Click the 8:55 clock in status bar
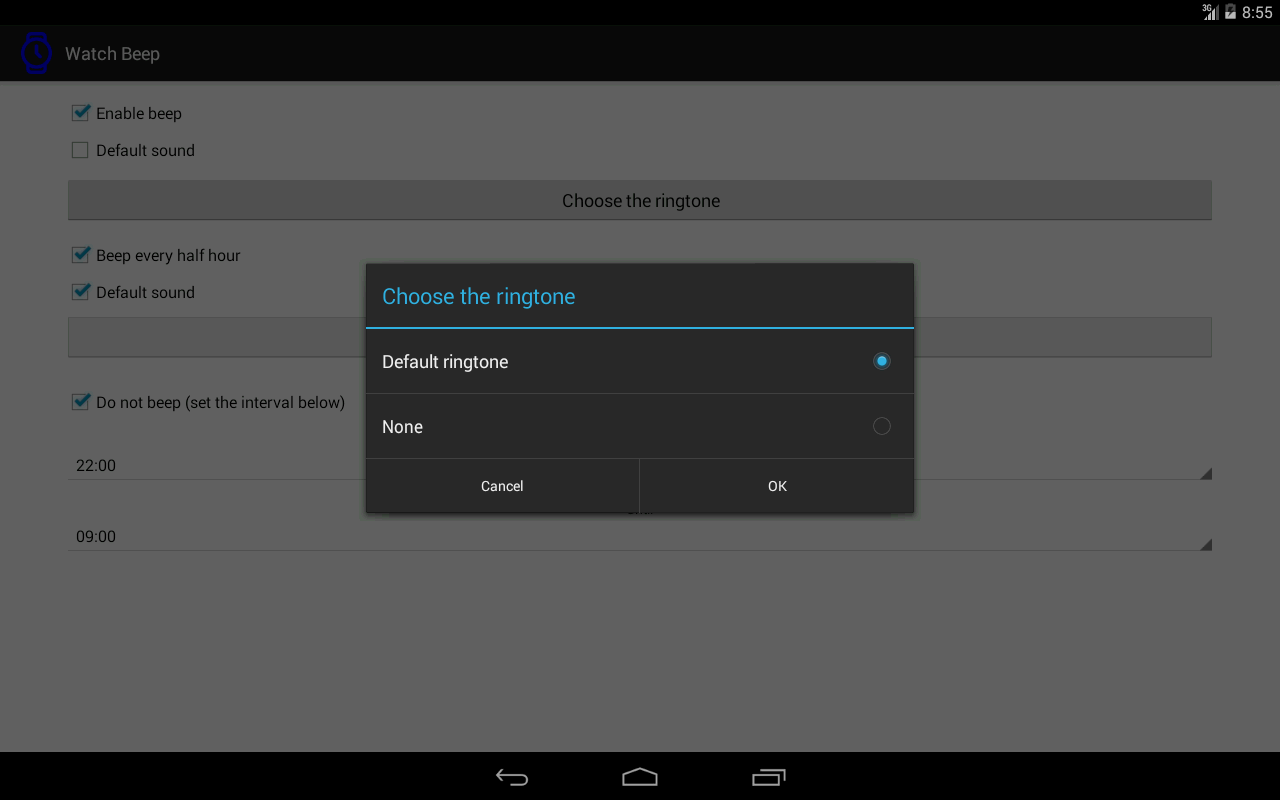 point(1257,12)
